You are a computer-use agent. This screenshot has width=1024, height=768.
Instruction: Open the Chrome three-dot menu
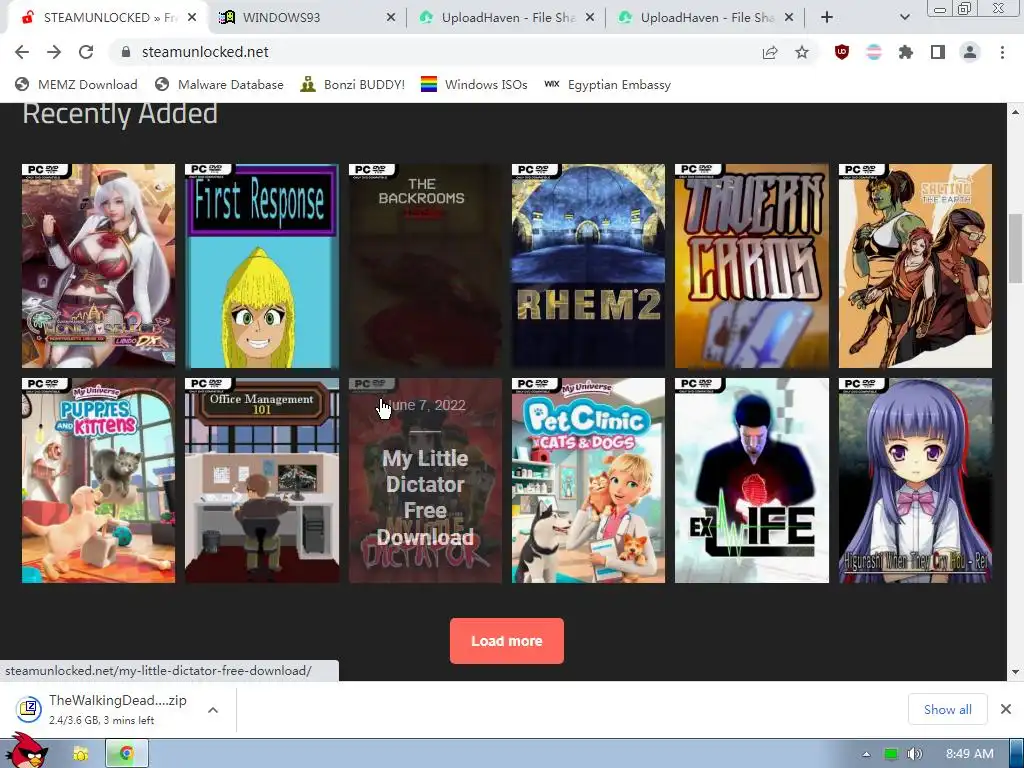pos(1002,52)
